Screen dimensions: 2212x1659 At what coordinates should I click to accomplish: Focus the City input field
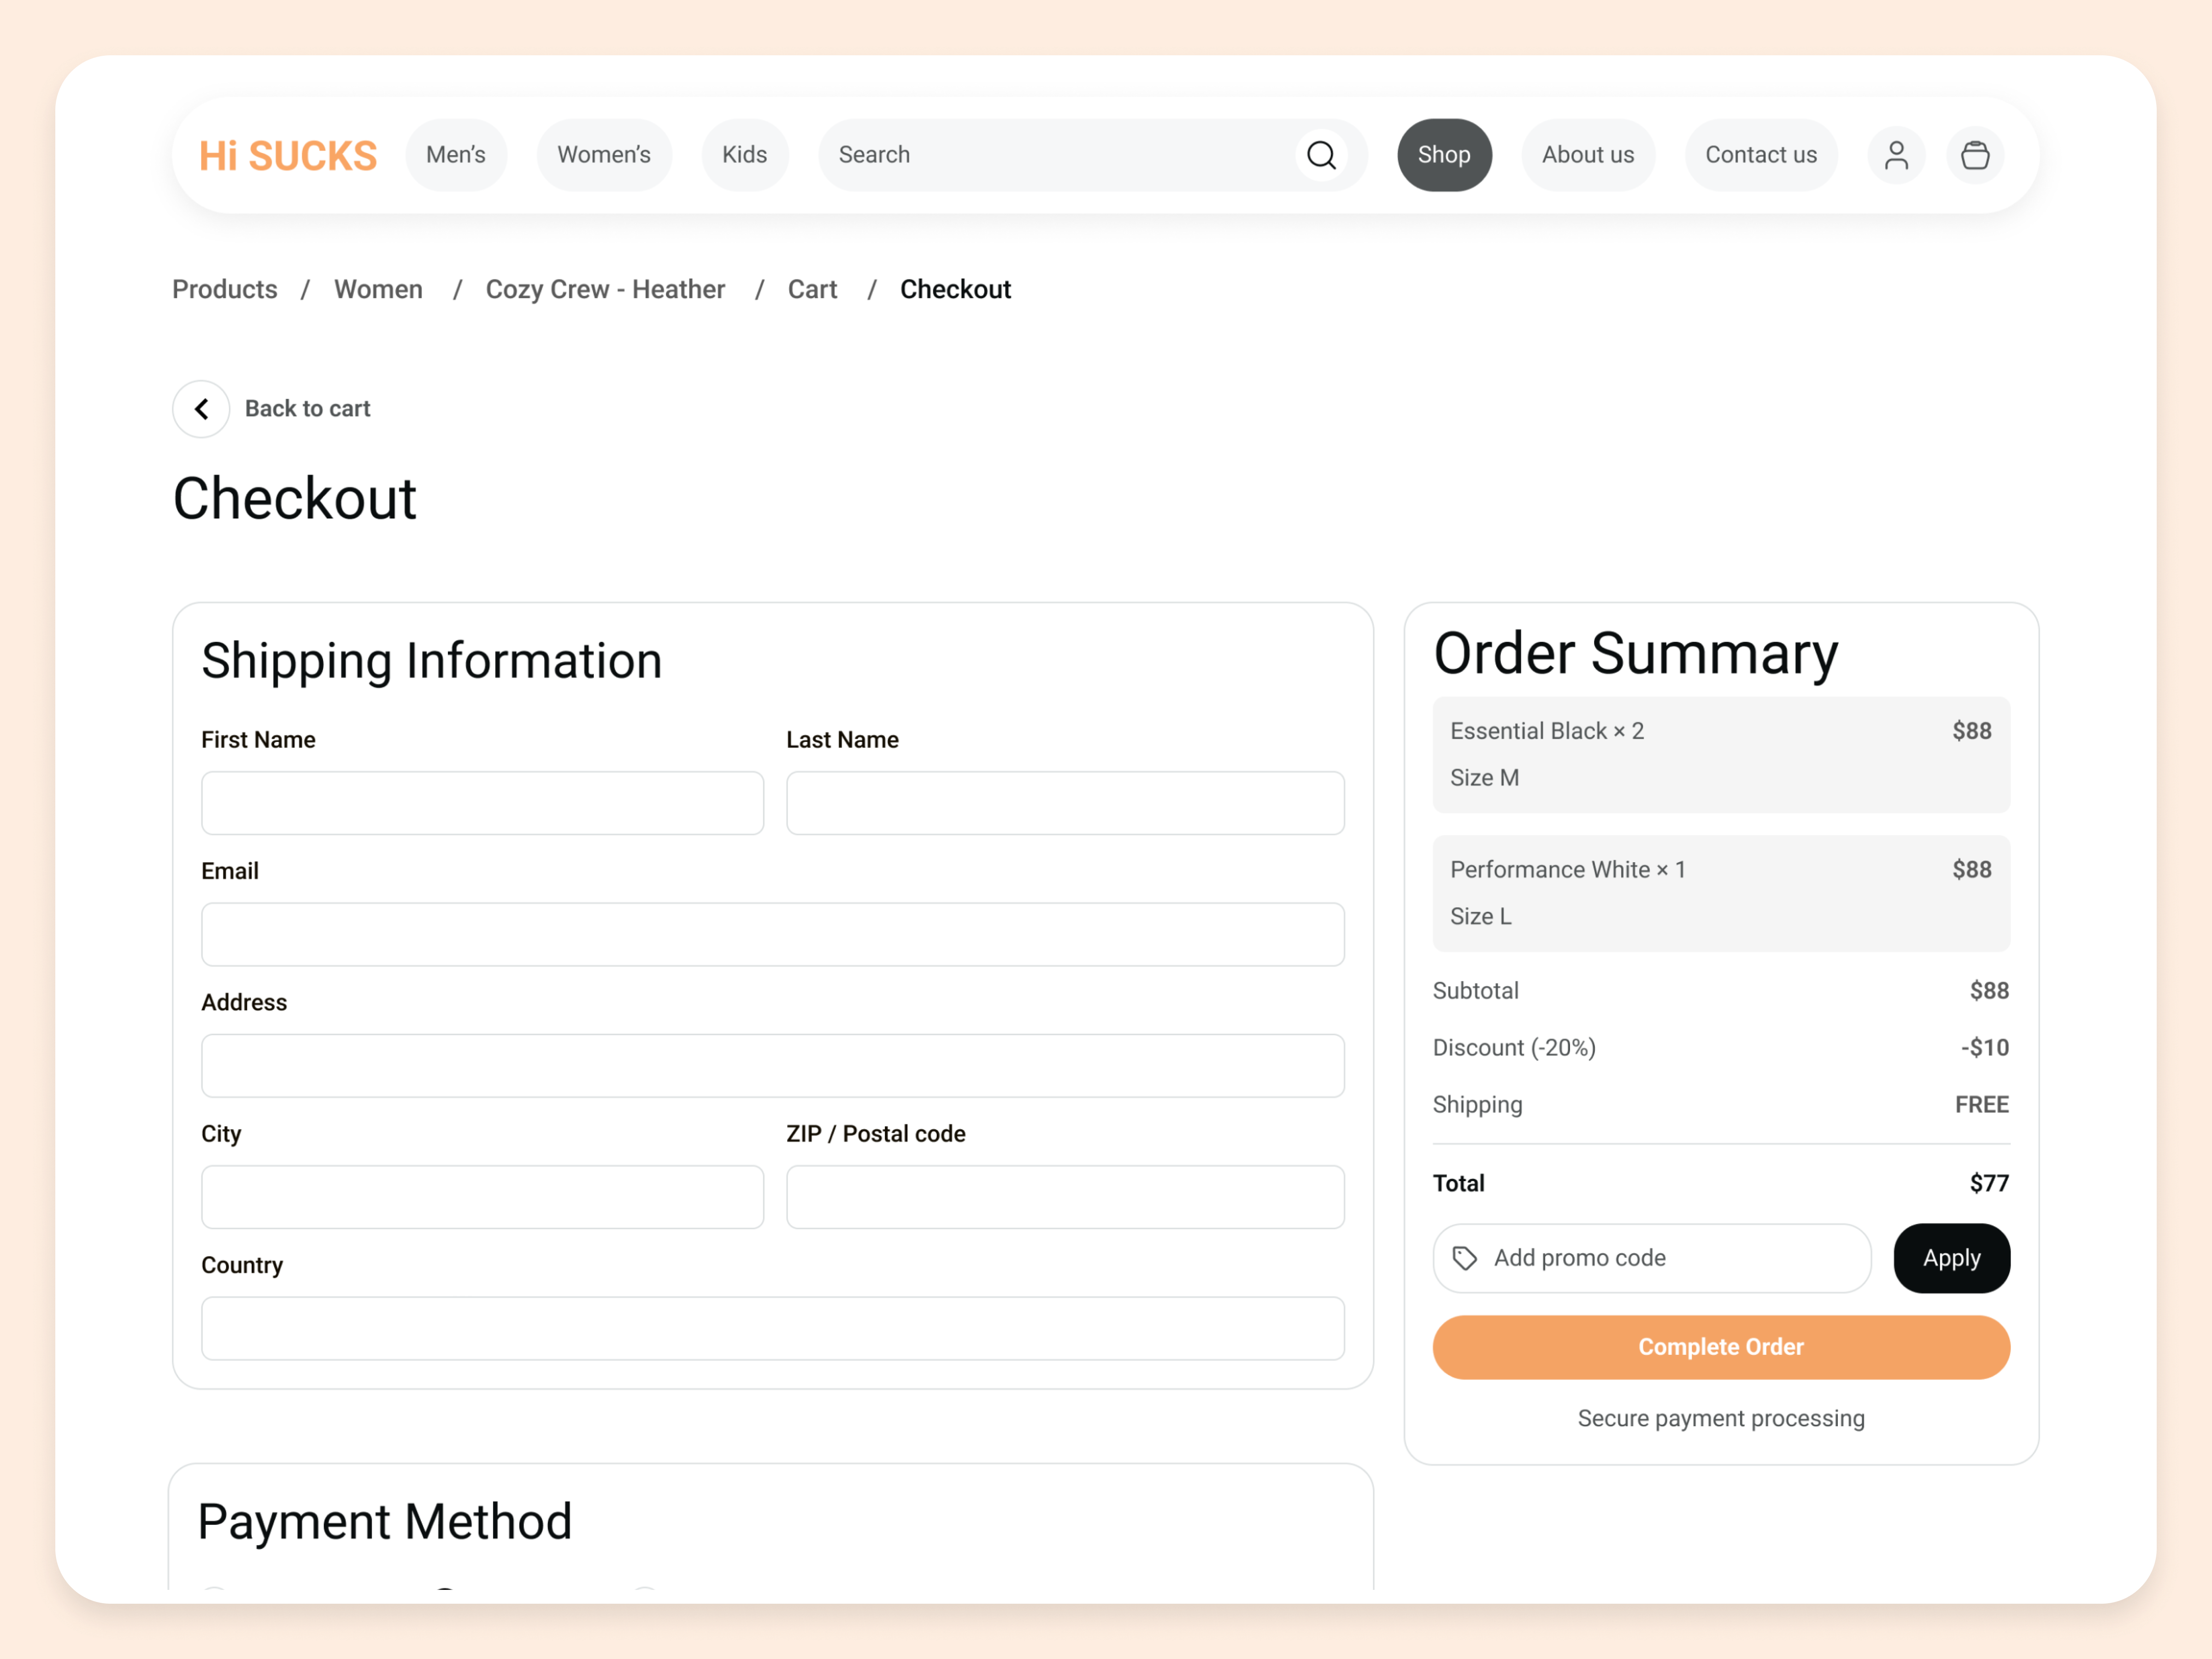[x=482, y=1197]
